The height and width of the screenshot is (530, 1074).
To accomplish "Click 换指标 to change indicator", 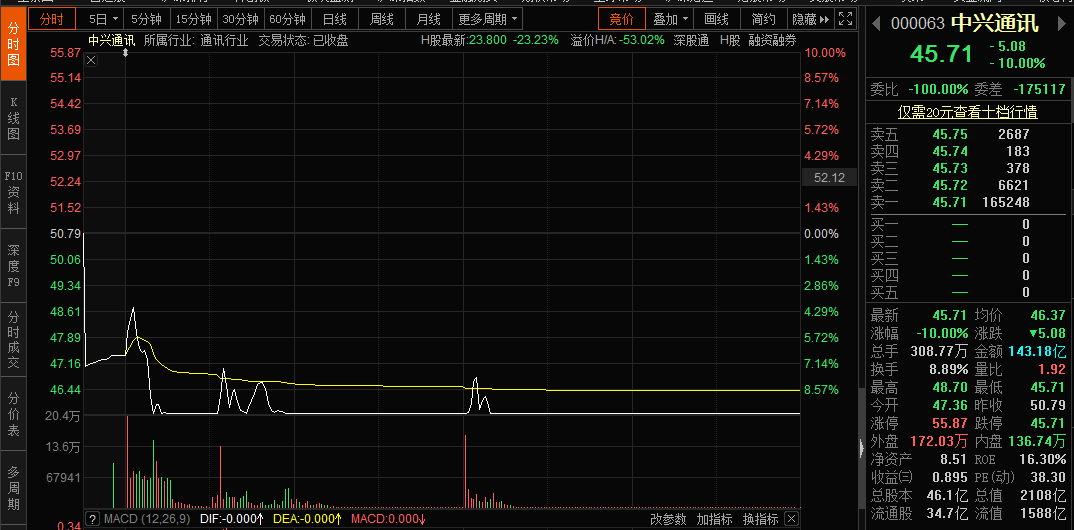I will click(x=761, y=518).
